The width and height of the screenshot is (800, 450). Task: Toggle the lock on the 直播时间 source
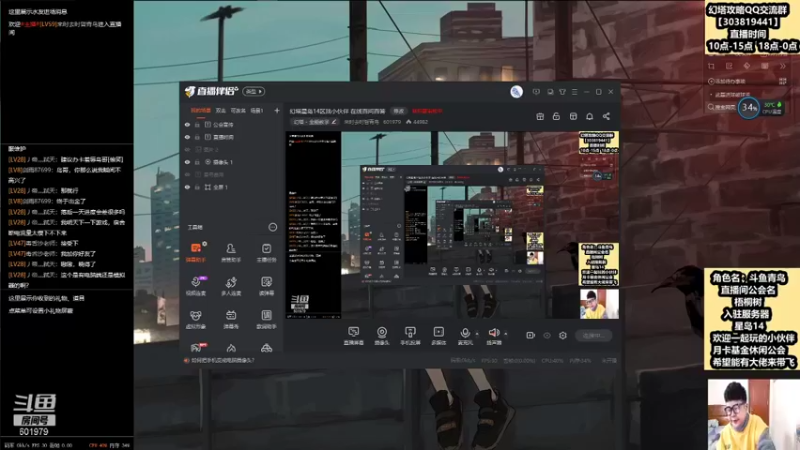(x=197, y=137)
